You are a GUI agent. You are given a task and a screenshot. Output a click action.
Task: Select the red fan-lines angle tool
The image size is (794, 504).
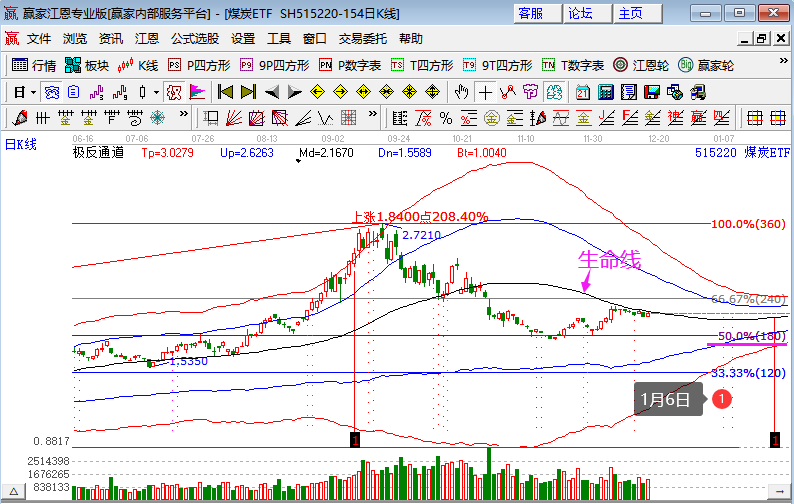[233, 118]
